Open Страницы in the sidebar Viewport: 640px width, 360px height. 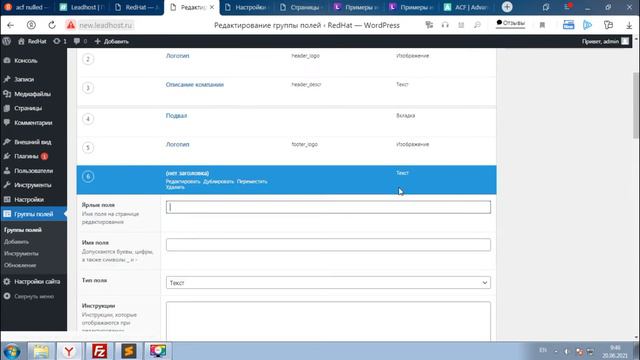(28, 108)
